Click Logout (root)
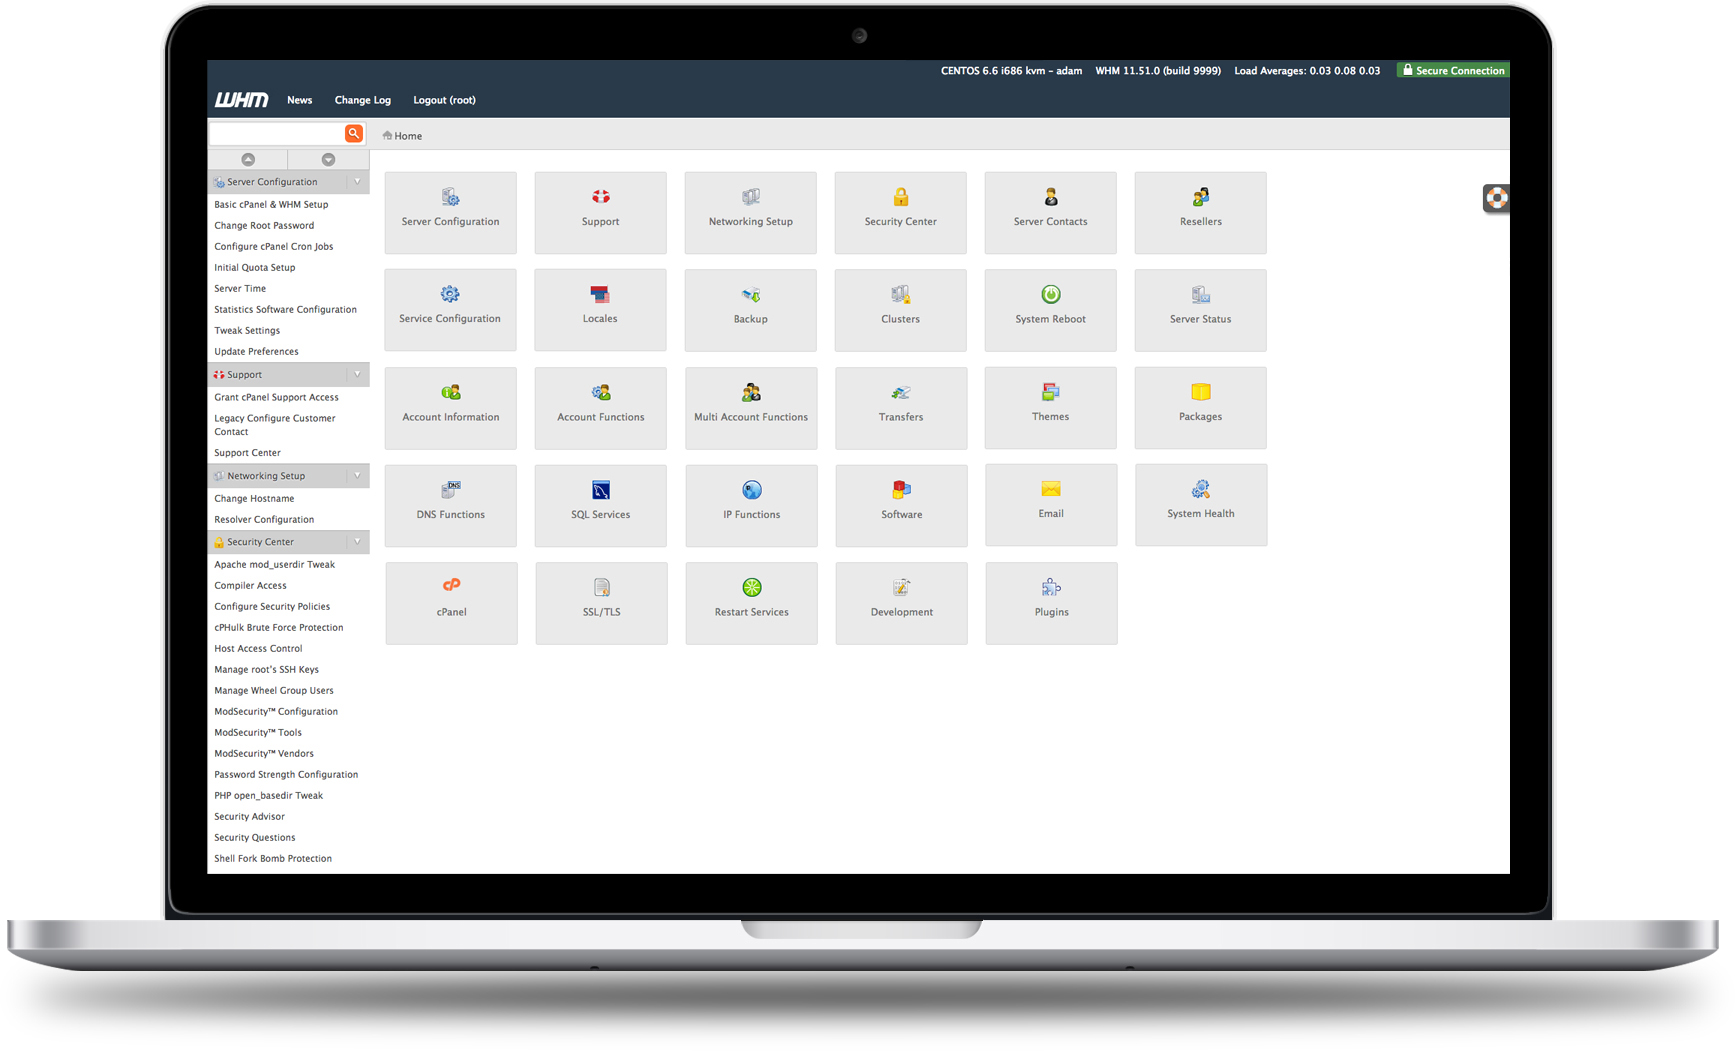Viewport: 1735px width, 1051px height. coord(444,100)
